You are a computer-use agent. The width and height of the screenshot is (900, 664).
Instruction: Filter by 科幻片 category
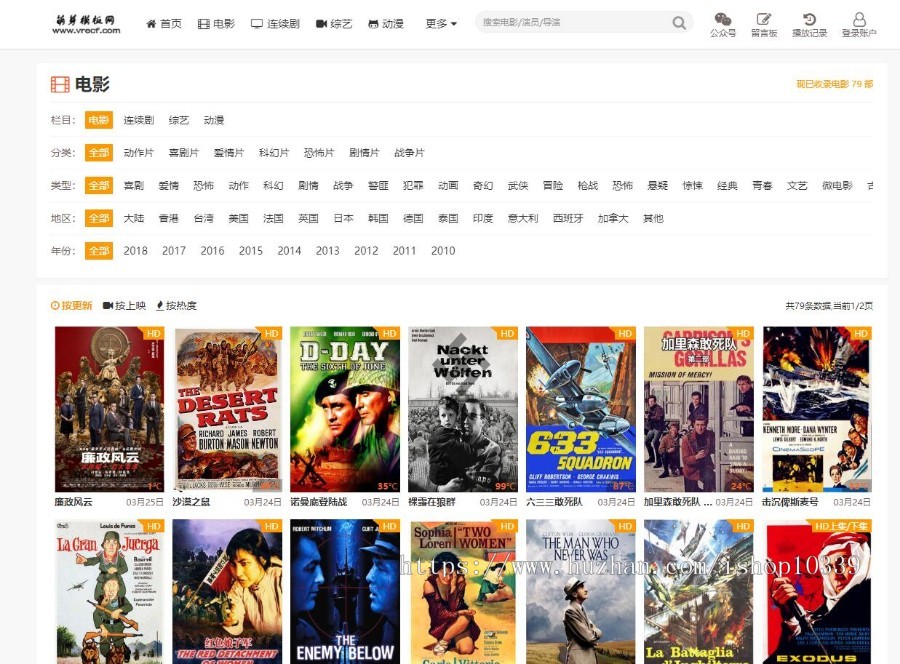pyautogui.click(x=274, y=153)
